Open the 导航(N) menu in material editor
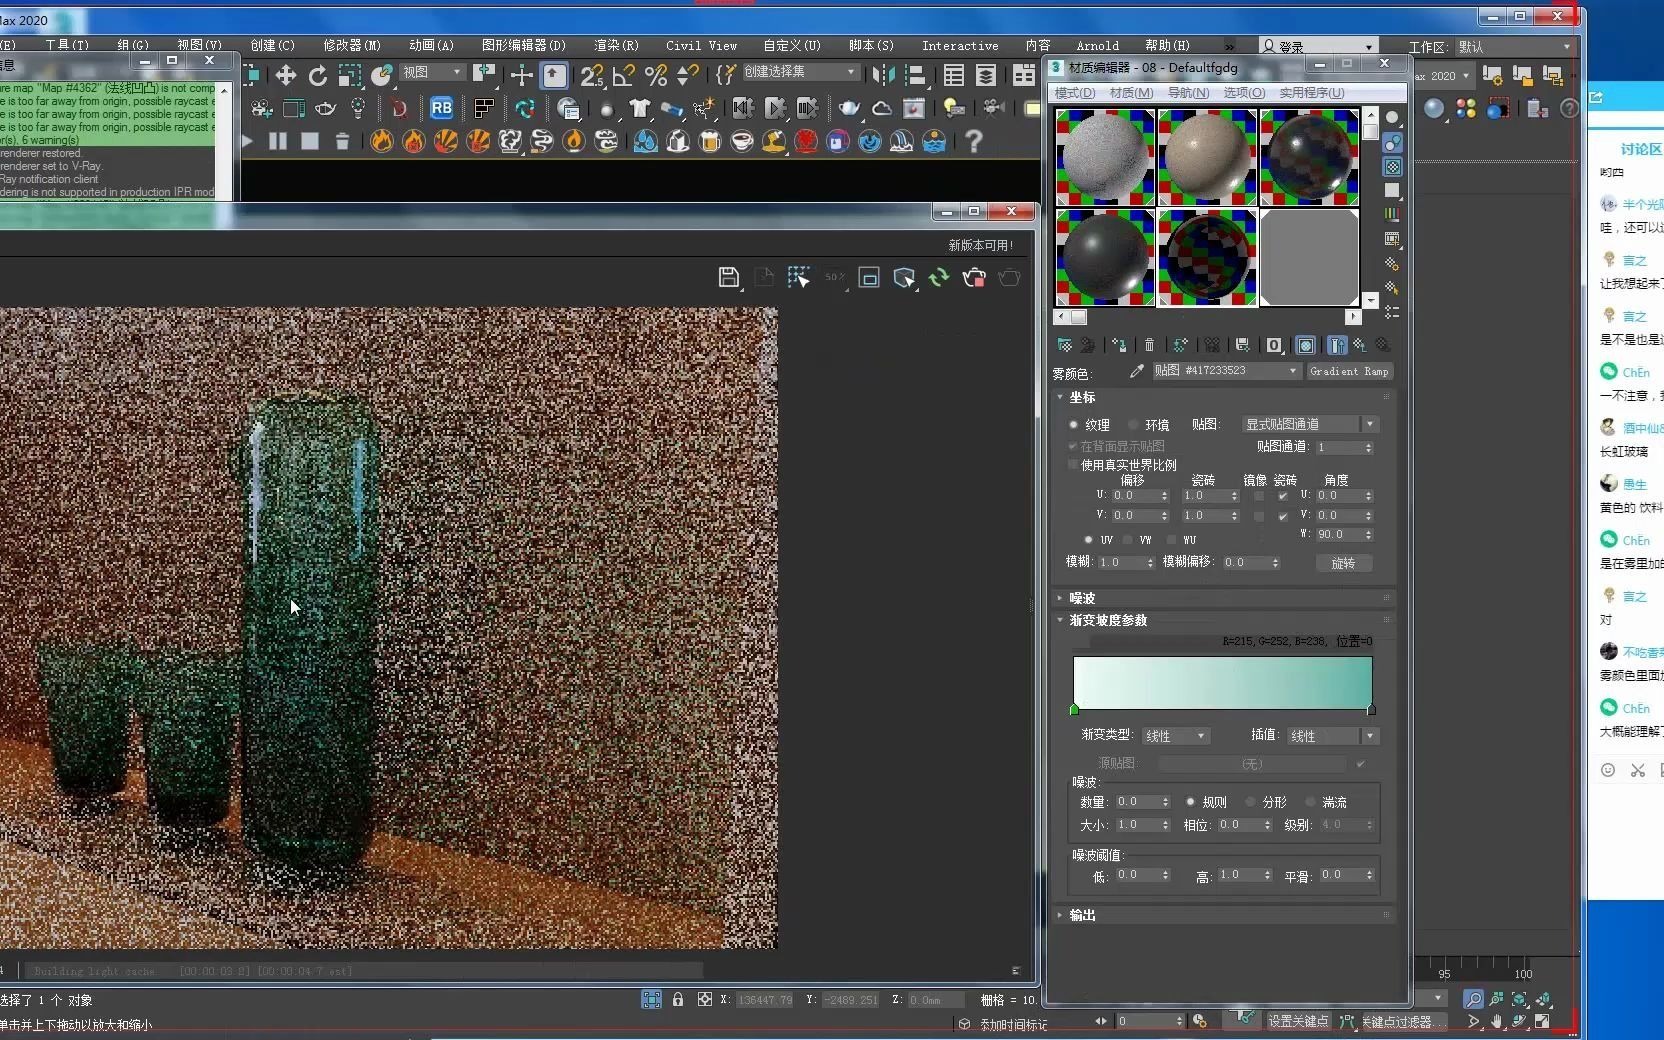Image resolution: width=1664 pixels, height=1040 pixels. tap(1188, 93)
